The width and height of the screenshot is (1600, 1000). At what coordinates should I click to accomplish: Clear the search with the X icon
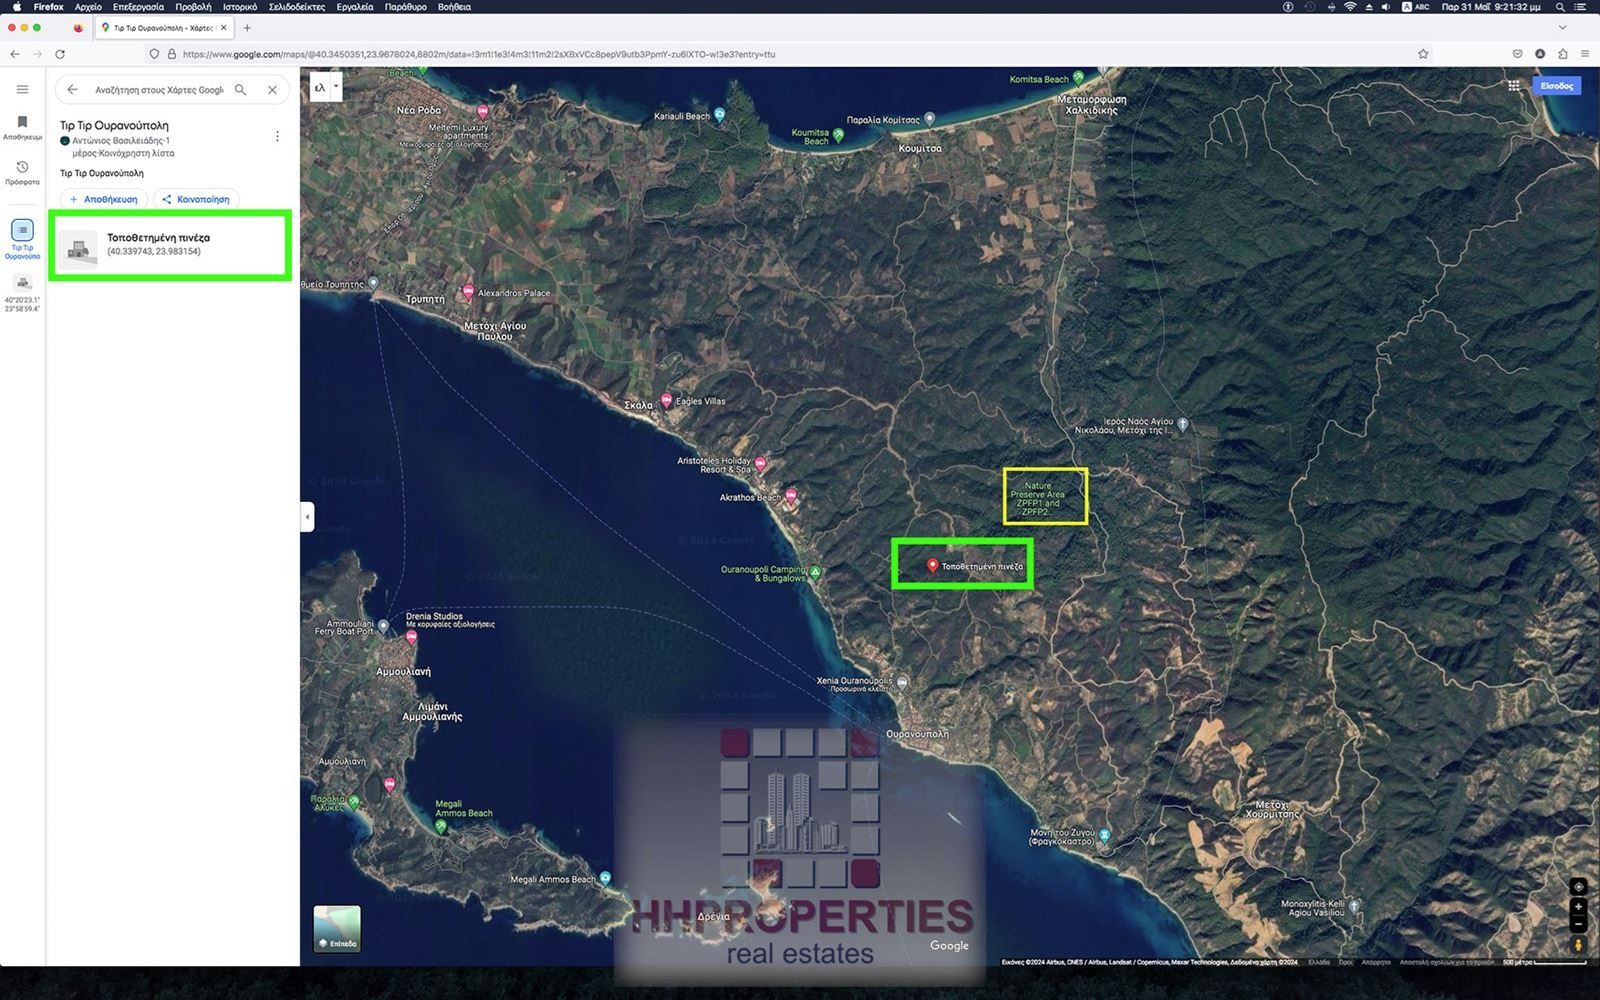(x=272, y=90)
